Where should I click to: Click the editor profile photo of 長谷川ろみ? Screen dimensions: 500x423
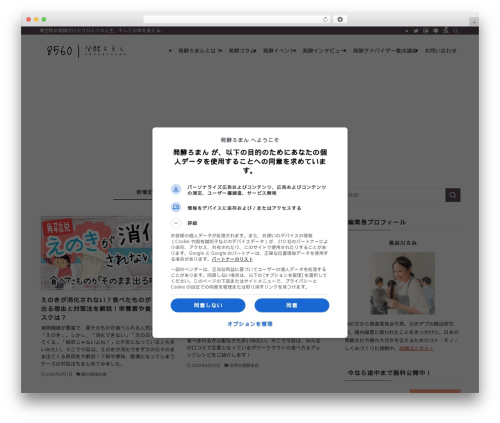[402, 283]
